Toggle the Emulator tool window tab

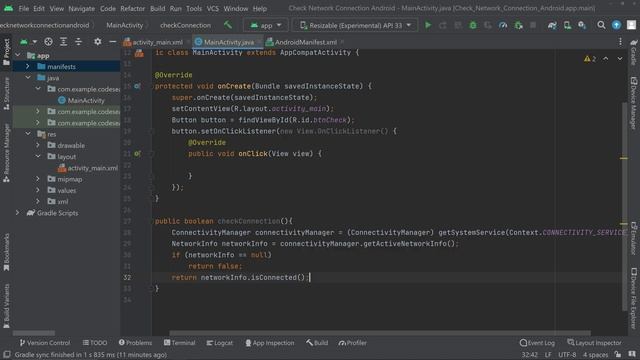[633, 239]
